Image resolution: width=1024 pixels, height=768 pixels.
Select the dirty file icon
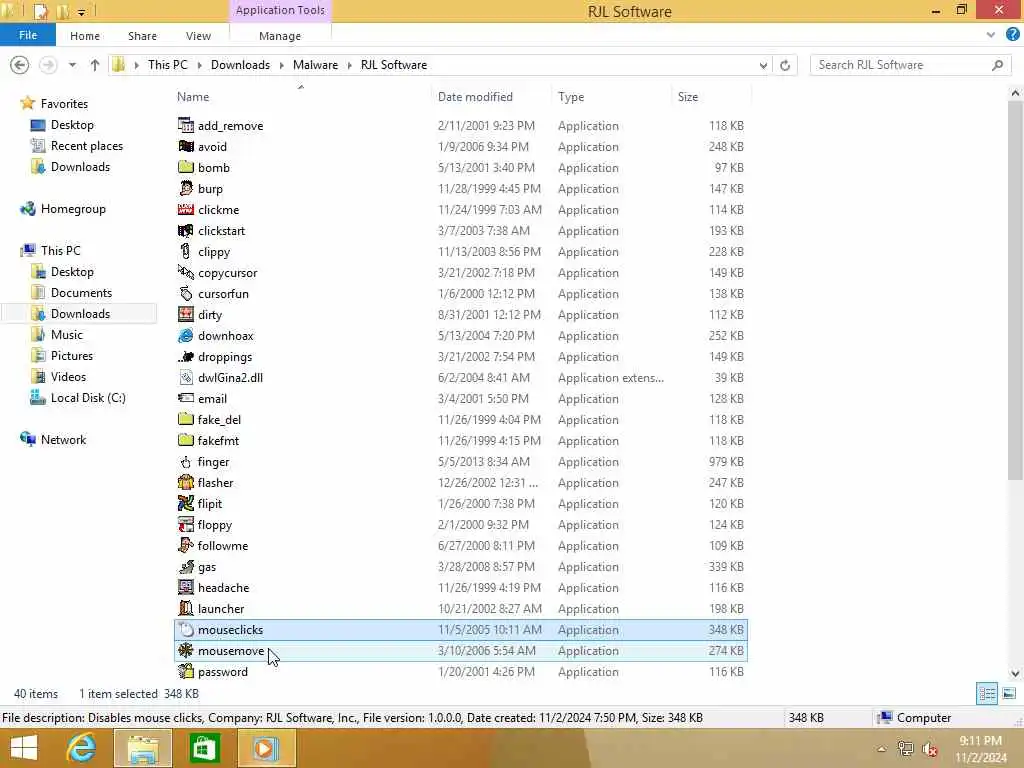pyautogui.click(x=185, y=314)
